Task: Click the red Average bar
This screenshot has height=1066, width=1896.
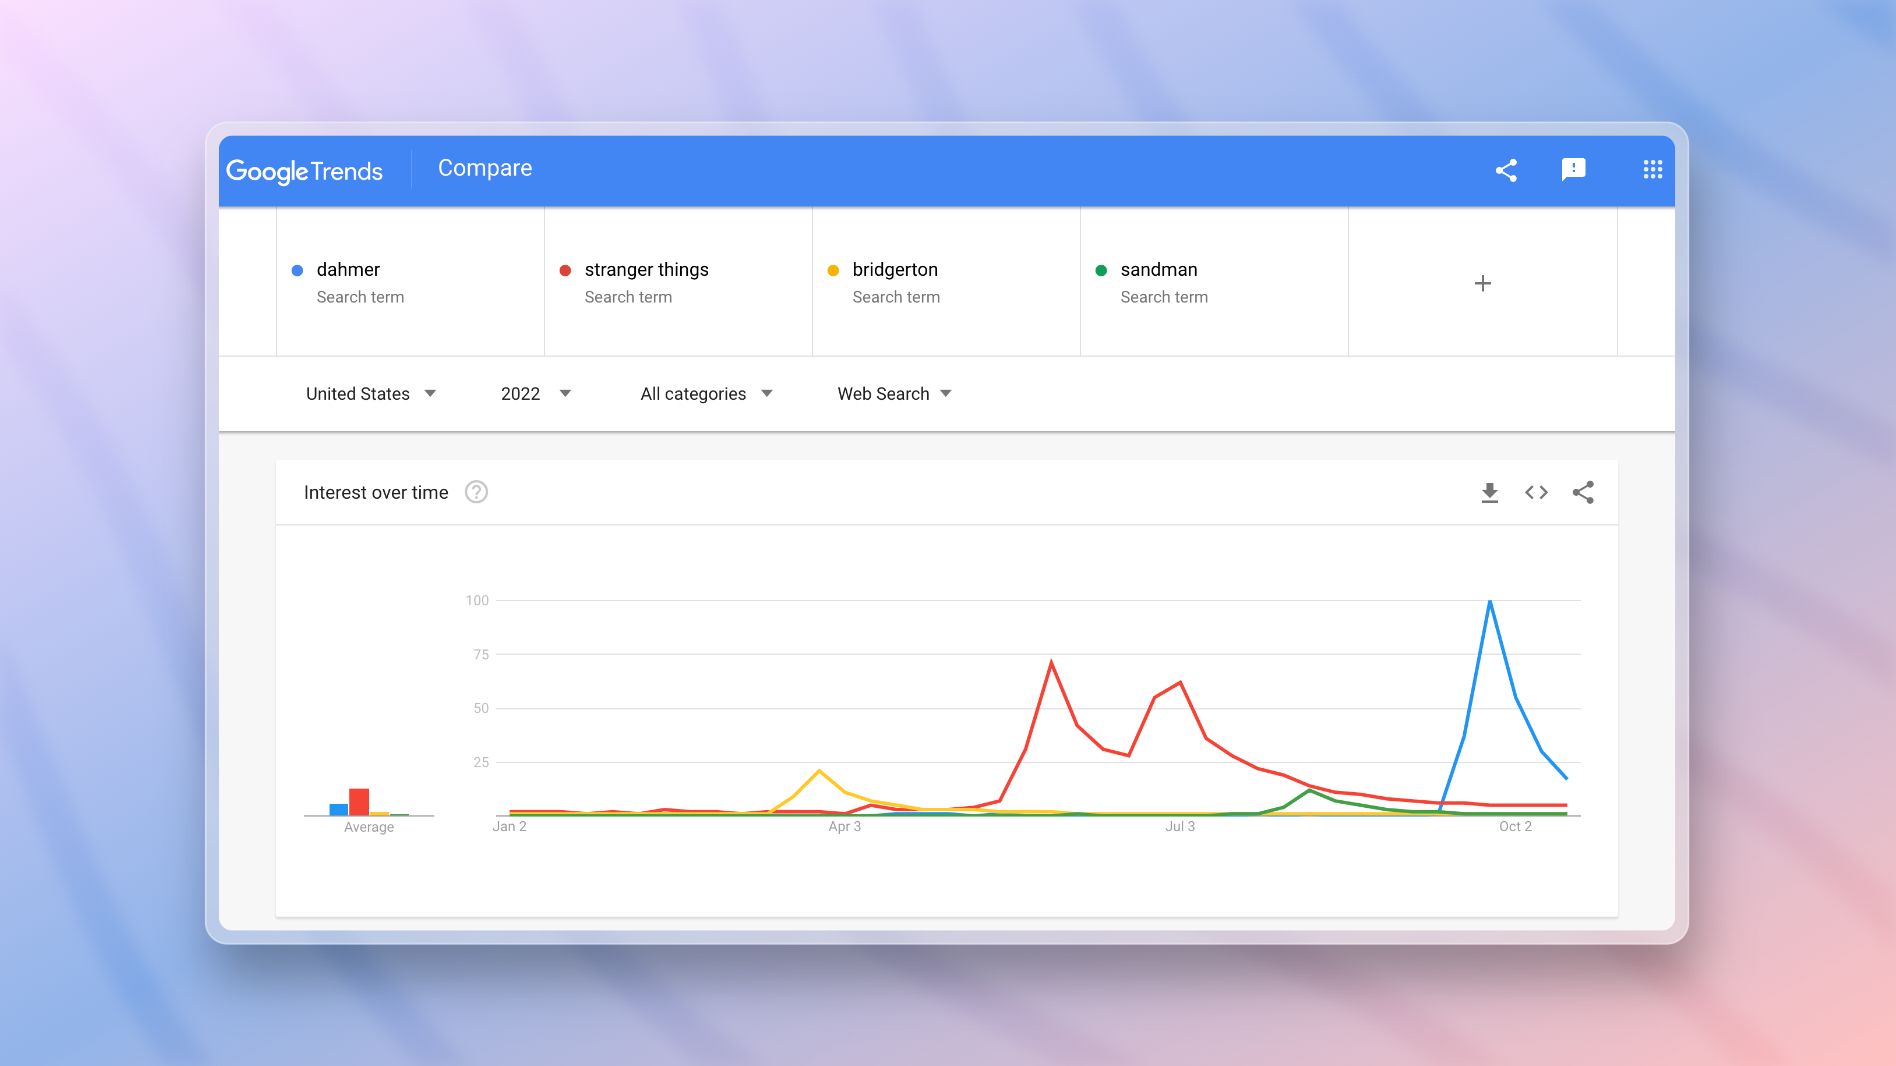Action: point(359,802)
